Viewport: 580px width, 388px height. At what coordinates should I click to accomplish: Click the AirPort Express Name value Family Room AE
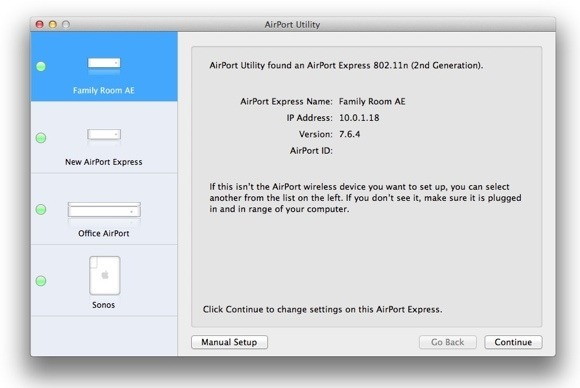(x=372, y=102)
